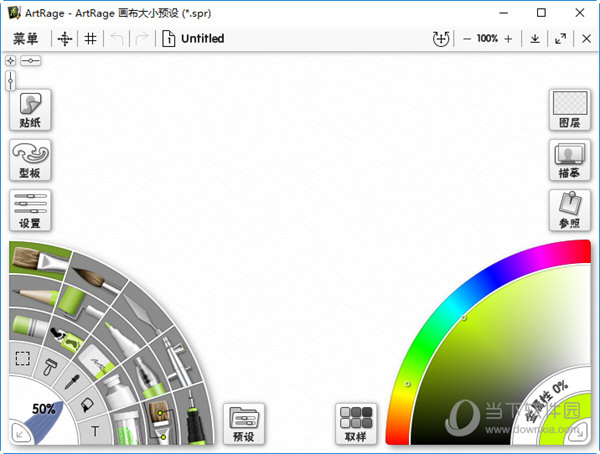Click the 50% brush size indicator
Image resolution: width=600 pixels, height=454 pixels.
pos(43,409)
